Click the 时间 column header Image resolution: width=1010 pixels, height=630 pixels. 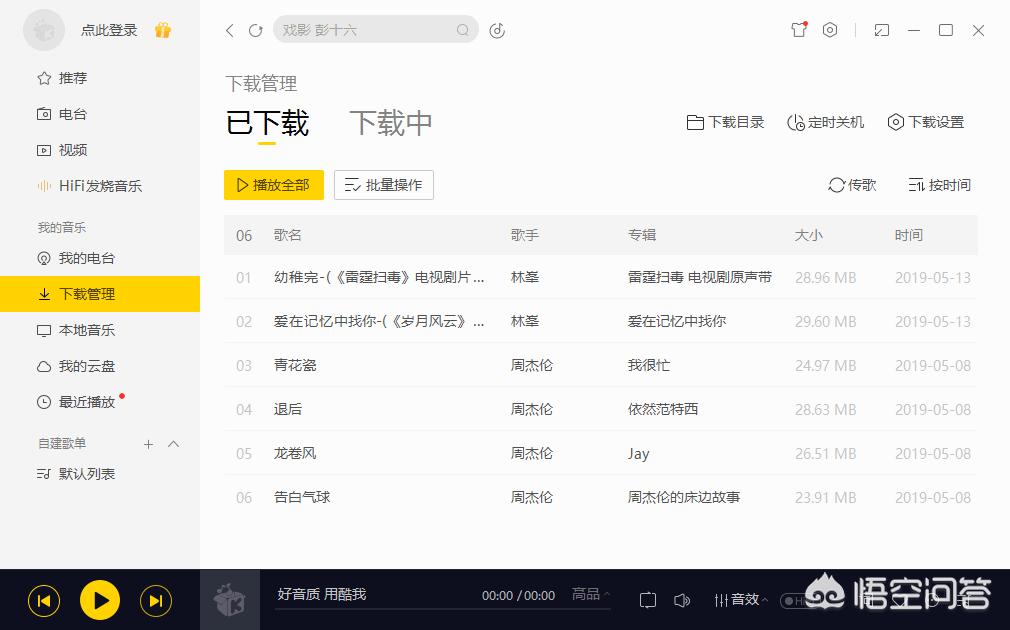(x=908, y=235)
